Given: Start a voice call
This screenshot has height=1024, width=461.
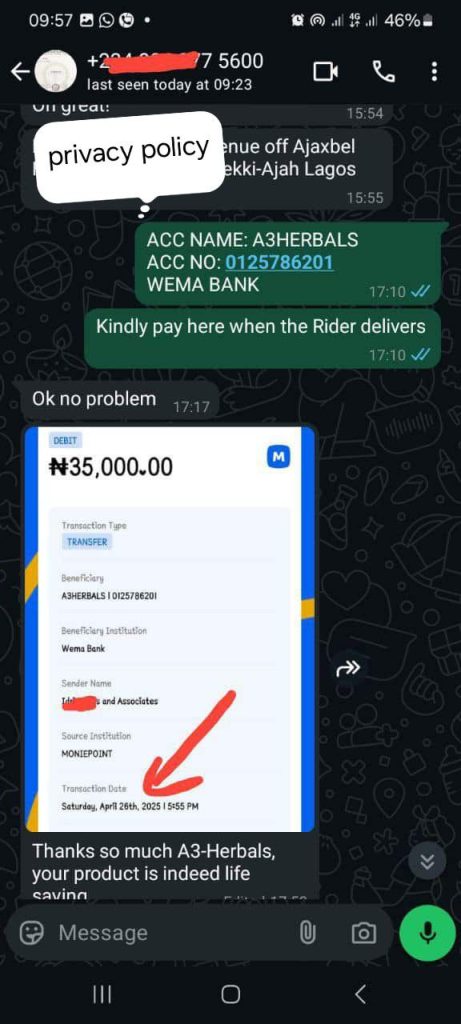Looking at the screenshot, I should pos(383,72).
